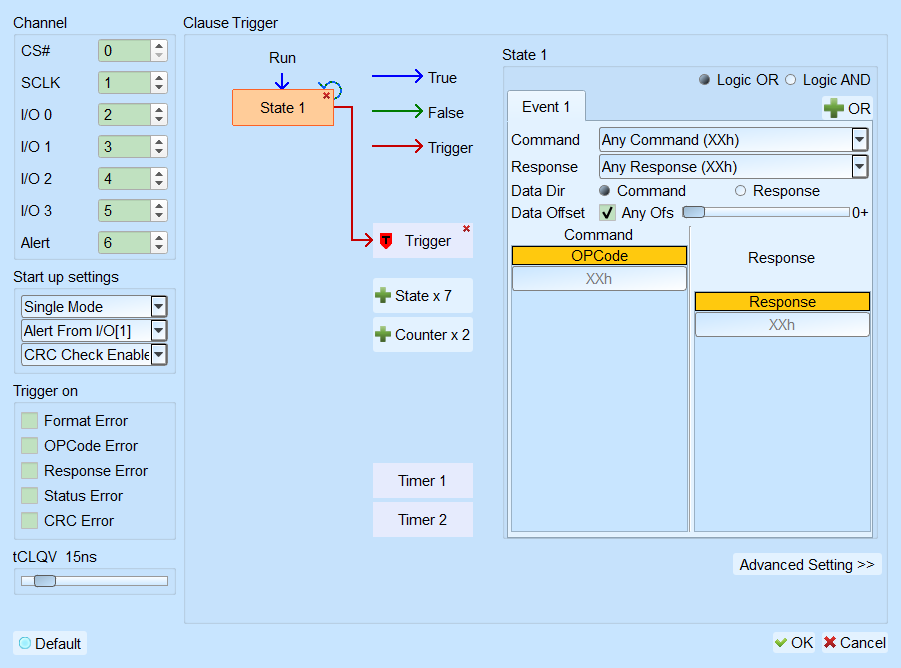This screenshot has height=668, width=901.
Task: Confirm with the green check OK button
Action: [x=794, y=643]
